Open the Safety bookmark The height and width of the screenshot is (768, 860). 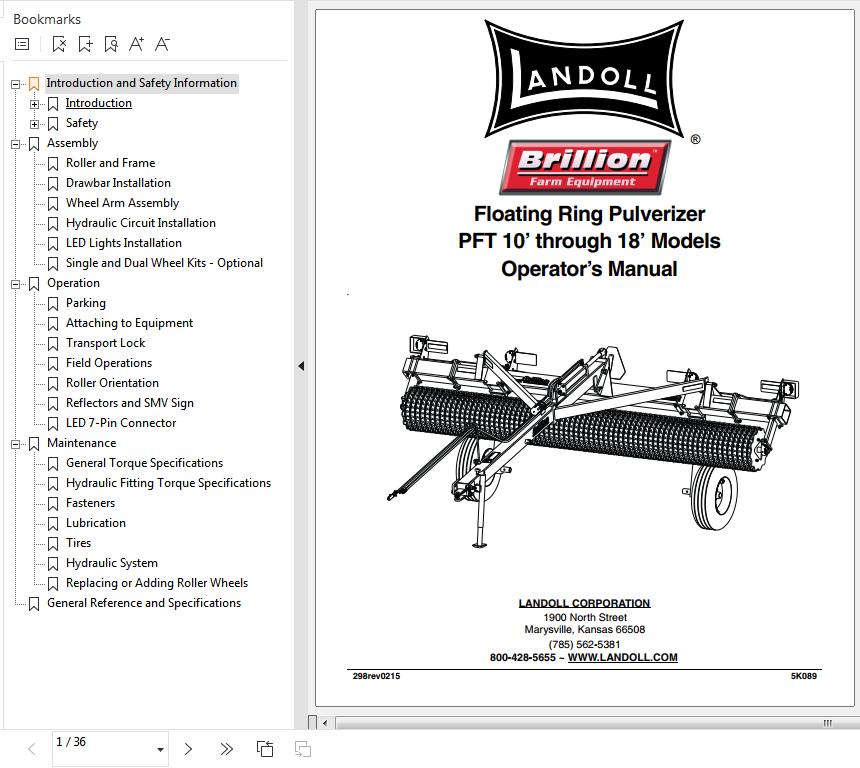click(x=82, y=123)
